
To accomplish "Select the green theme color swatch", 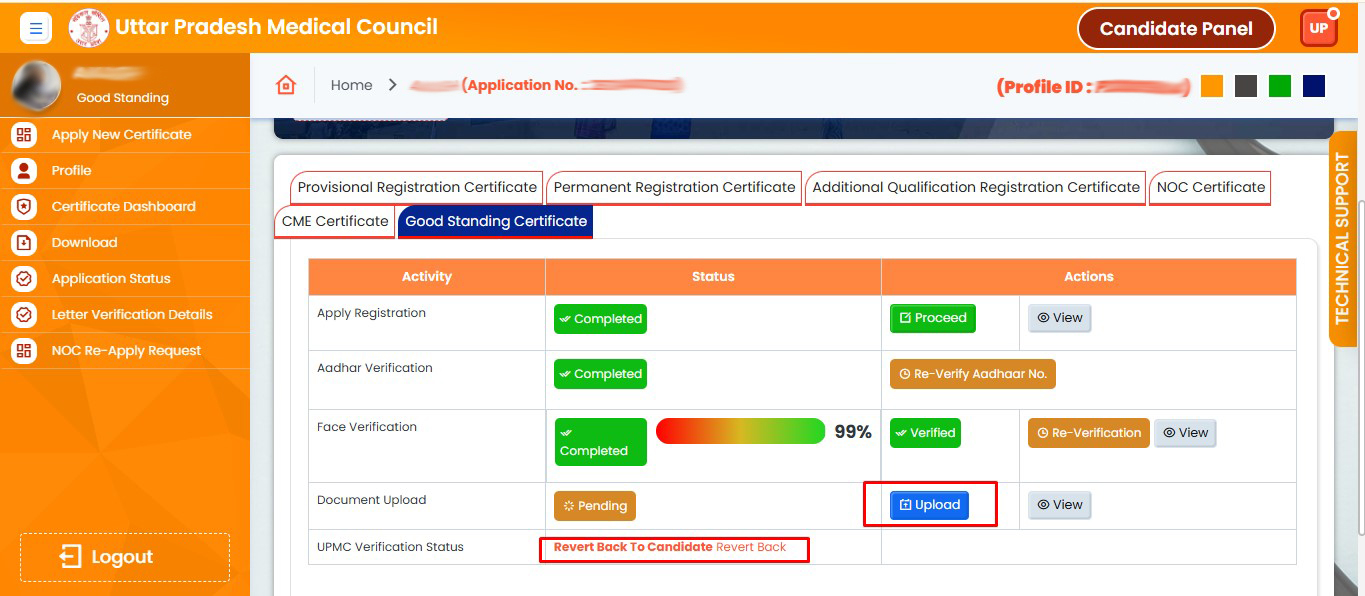I will coord(1280,86).
